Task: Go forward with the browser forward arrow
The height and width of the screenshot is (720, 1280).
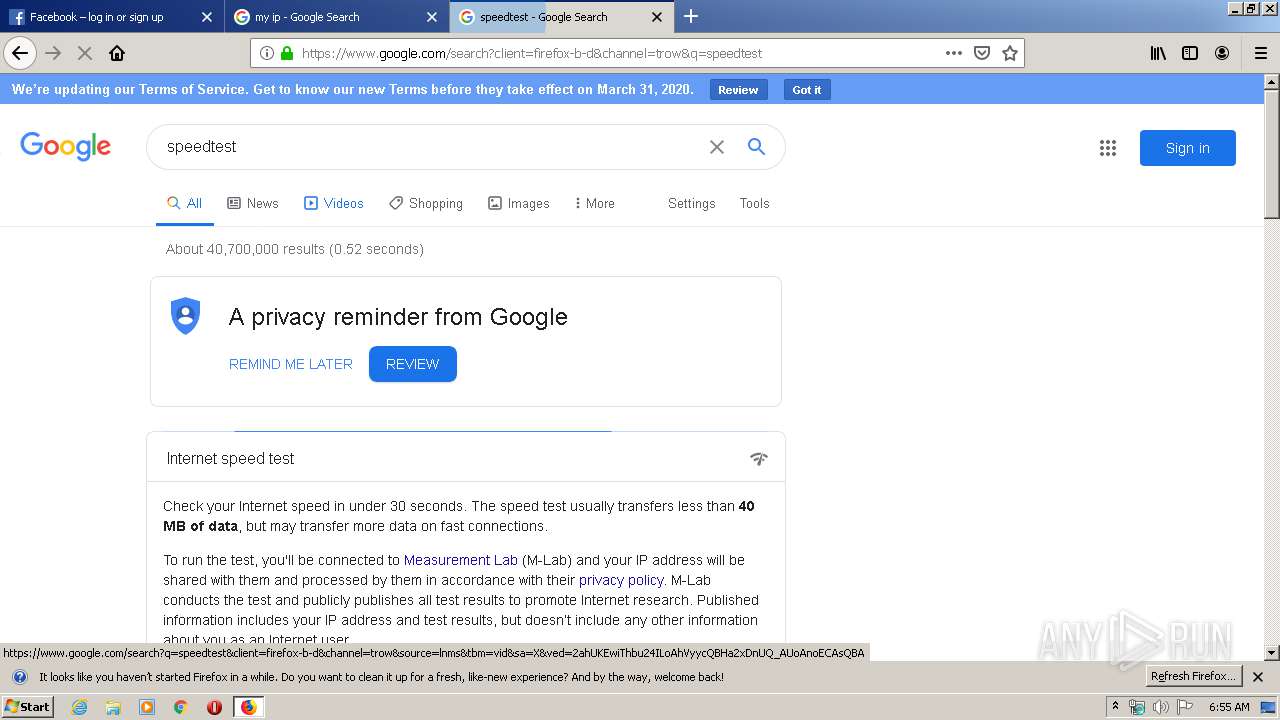Action: coord(53,53)
